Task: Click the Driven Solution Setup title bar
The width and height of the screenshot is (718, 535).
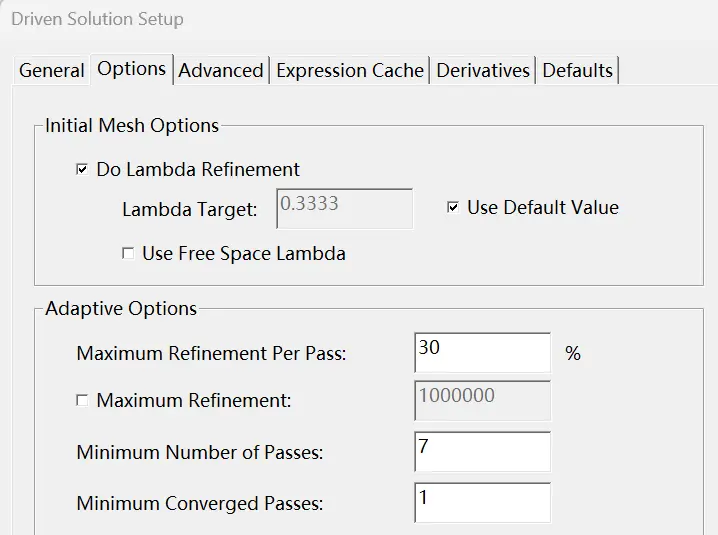Action: [x=359, y=19]
